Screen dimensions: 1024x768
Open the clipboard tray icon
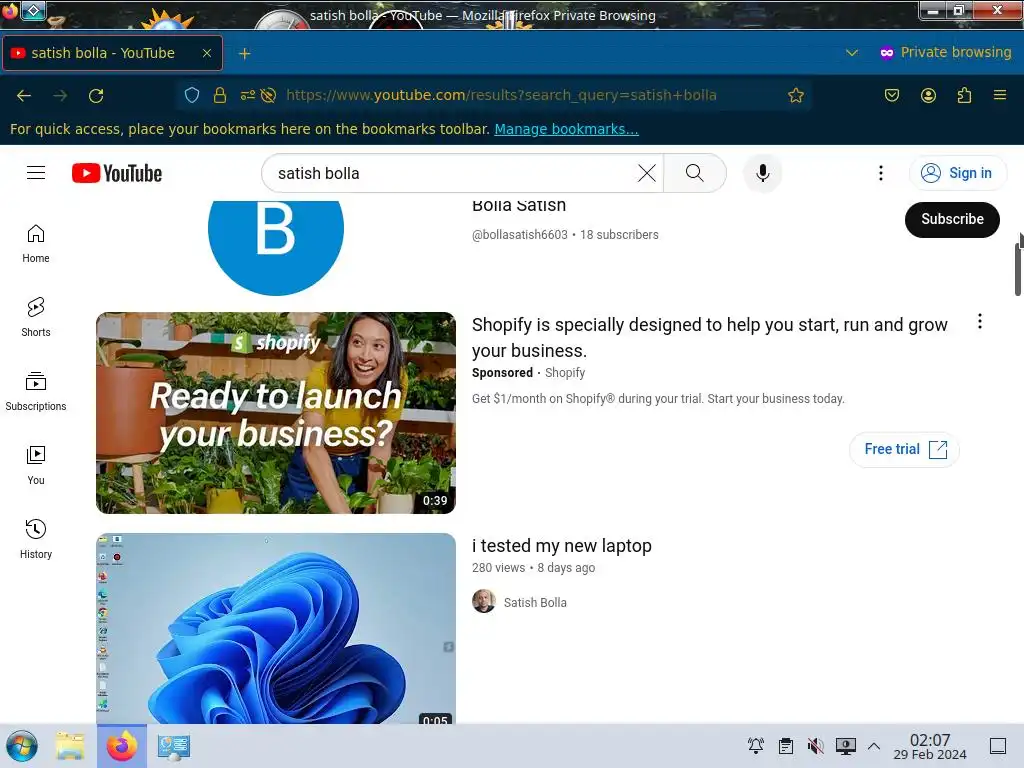point(786,746)
